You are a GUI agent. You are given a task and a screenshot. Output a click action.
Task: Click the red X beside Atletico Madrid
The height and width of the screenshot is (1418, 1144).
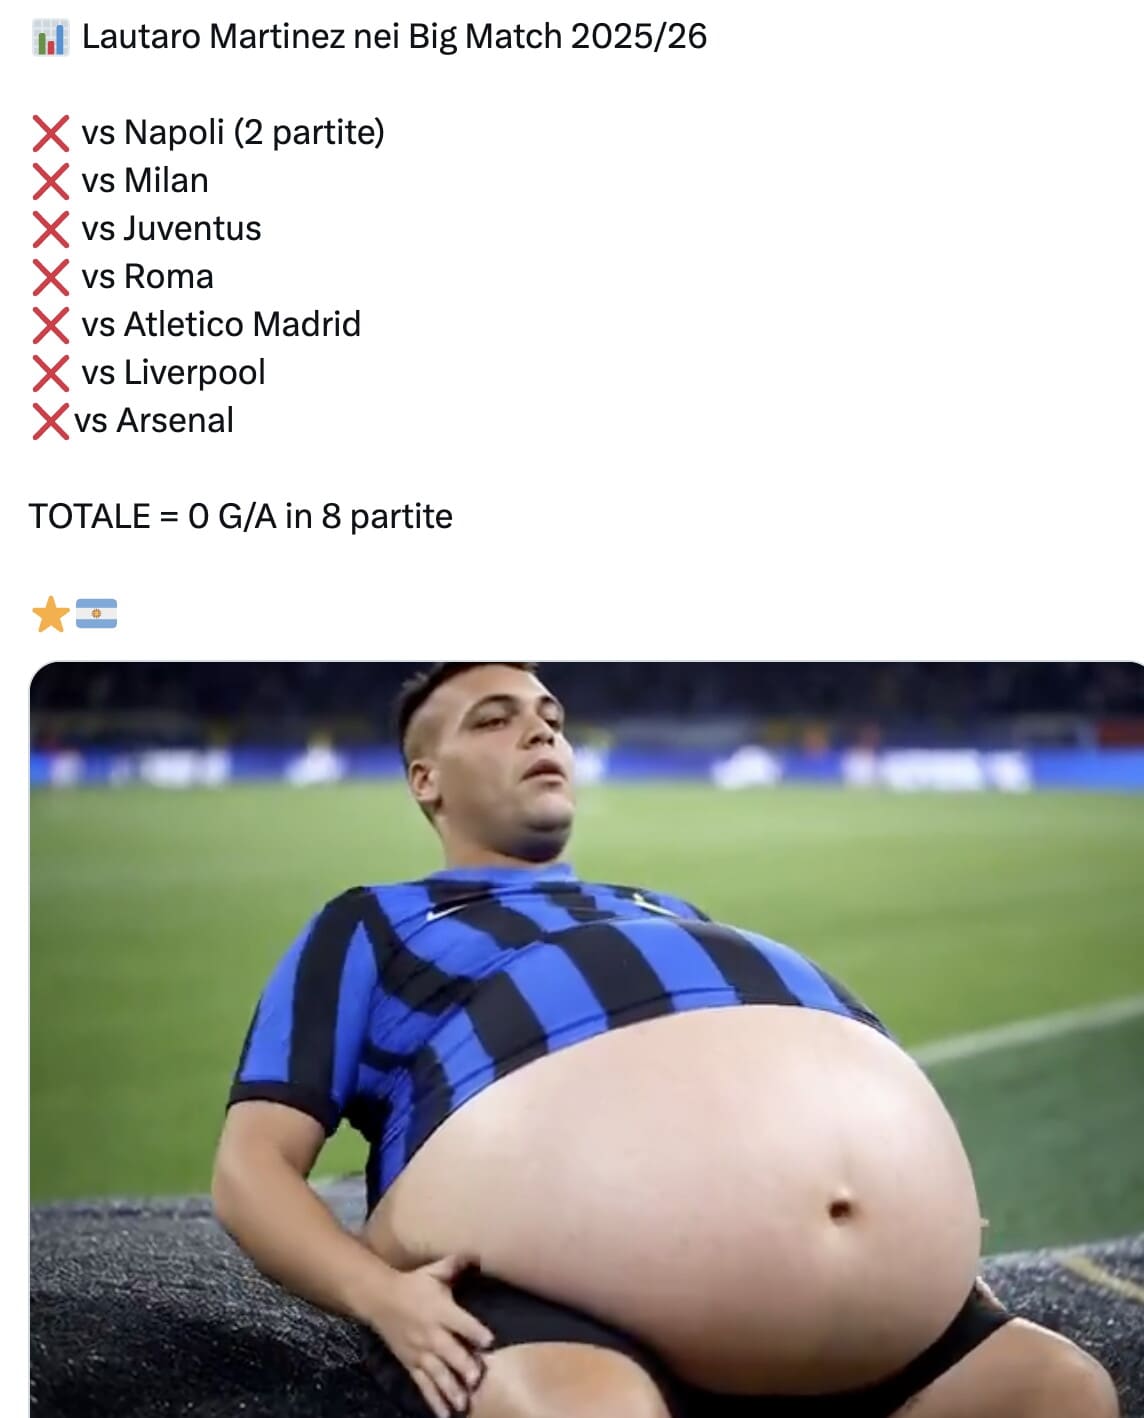[50, 325]
